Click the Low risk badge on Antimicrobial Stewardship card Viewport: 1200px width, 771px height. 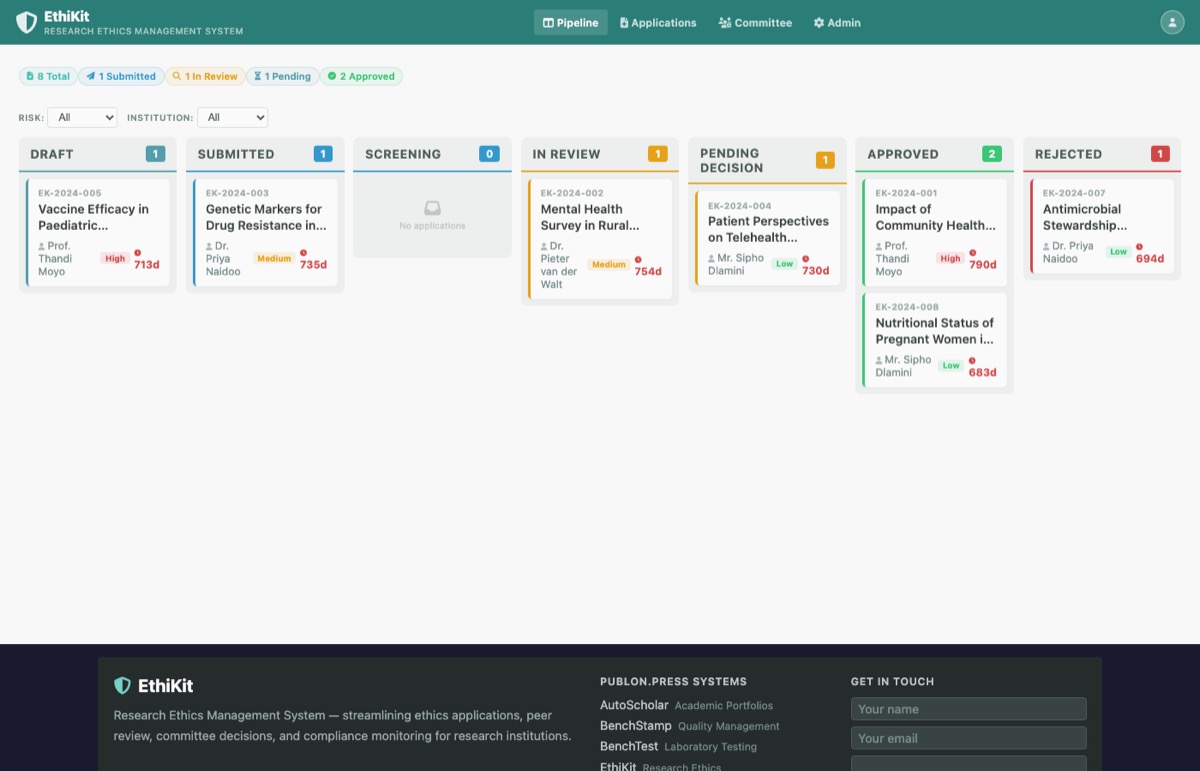[1118, 252]
